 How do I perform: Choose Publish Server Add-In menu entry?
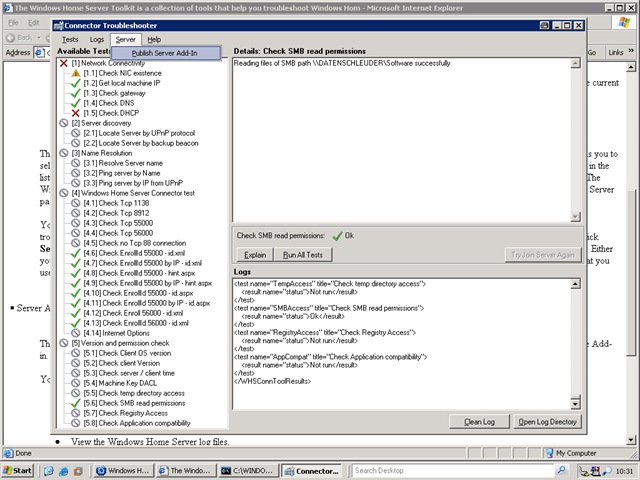point(166,53)
